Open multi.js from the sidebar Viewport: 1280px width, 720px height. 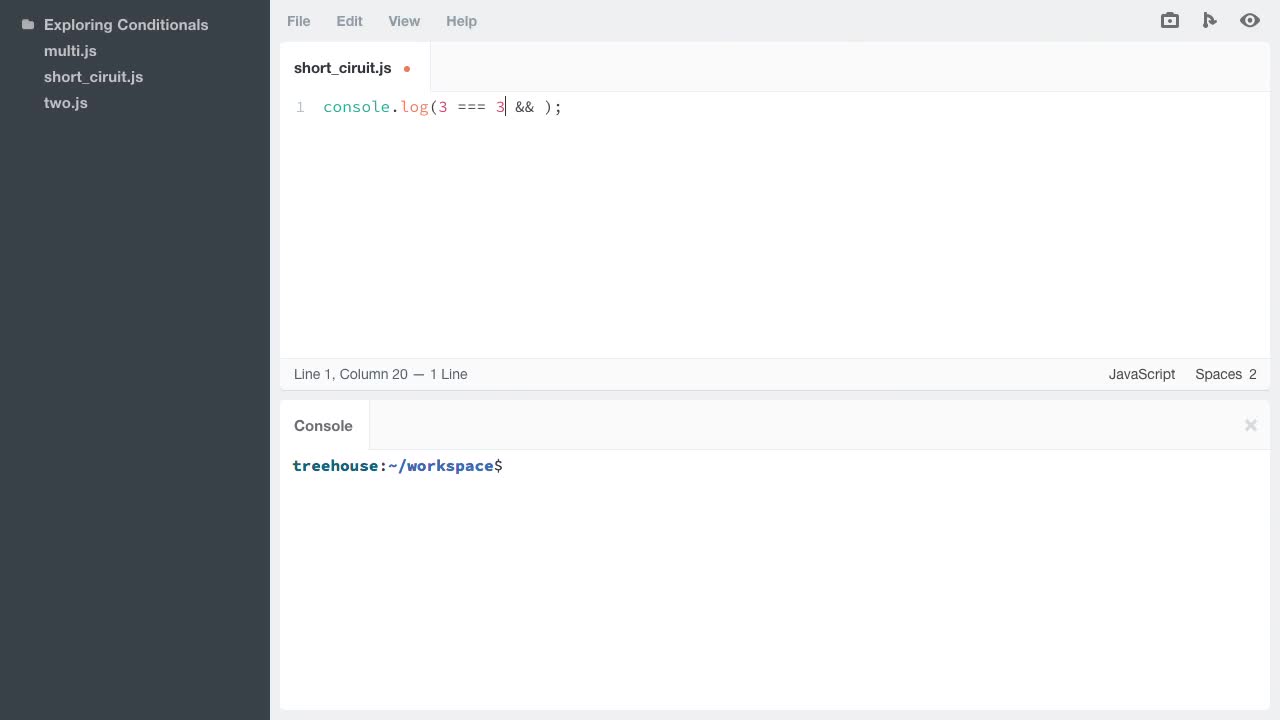click(70, 51)
